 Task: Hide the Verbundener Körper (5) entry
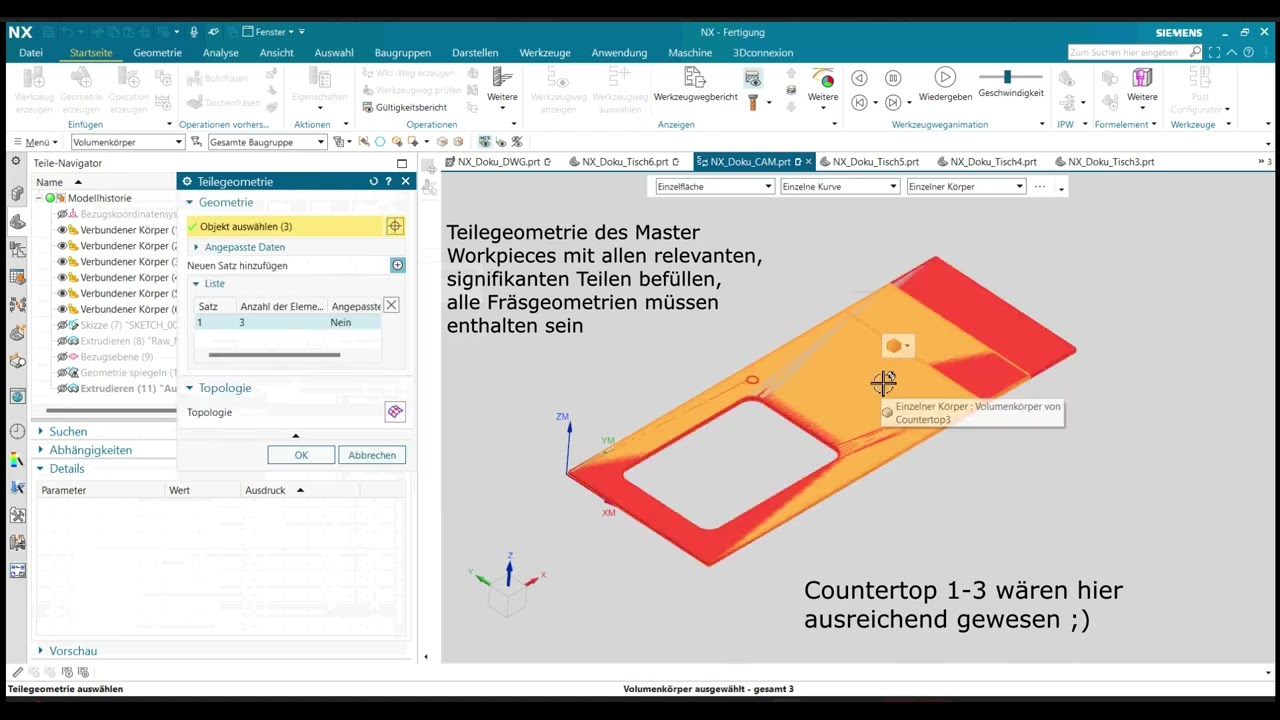click(x=62, y=294)
